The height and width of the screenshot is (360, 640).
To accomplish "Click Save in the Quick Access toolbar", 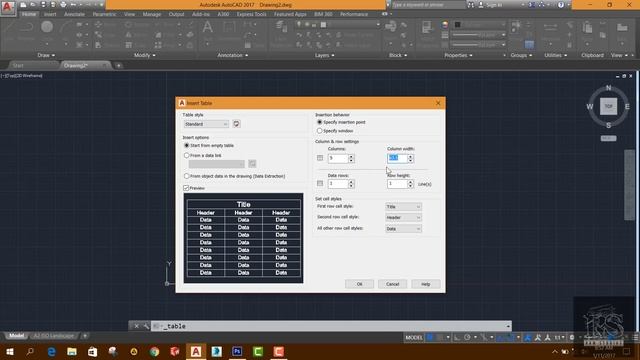I will coord(43,4).
